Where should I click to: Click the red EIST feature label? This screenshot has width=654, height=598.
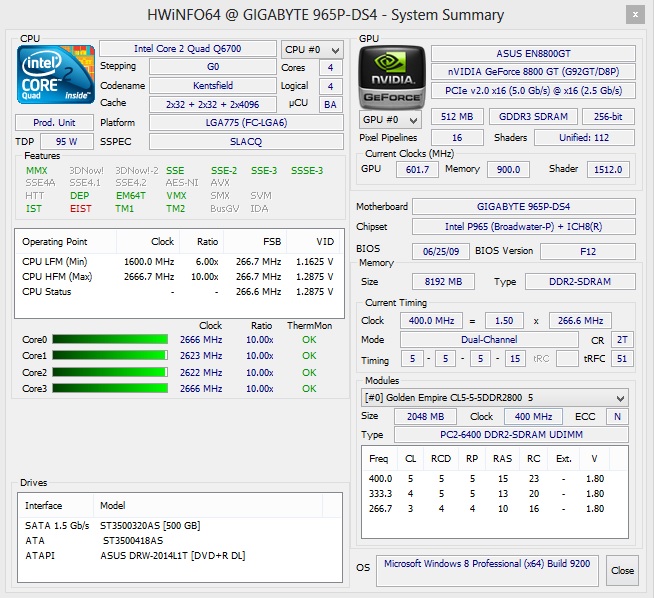[80, 209]
